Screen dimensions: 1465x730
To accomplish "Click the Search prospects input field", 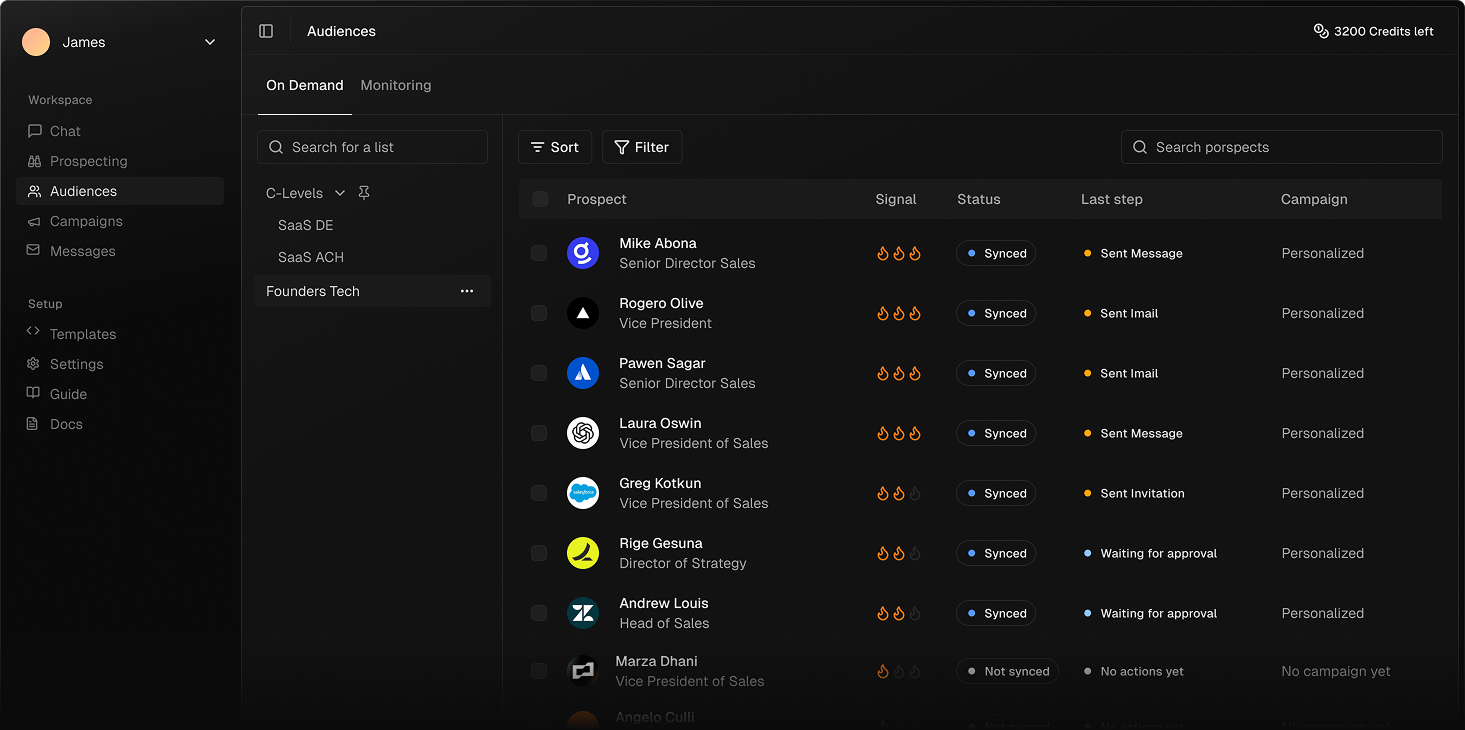I will 1281,147.
